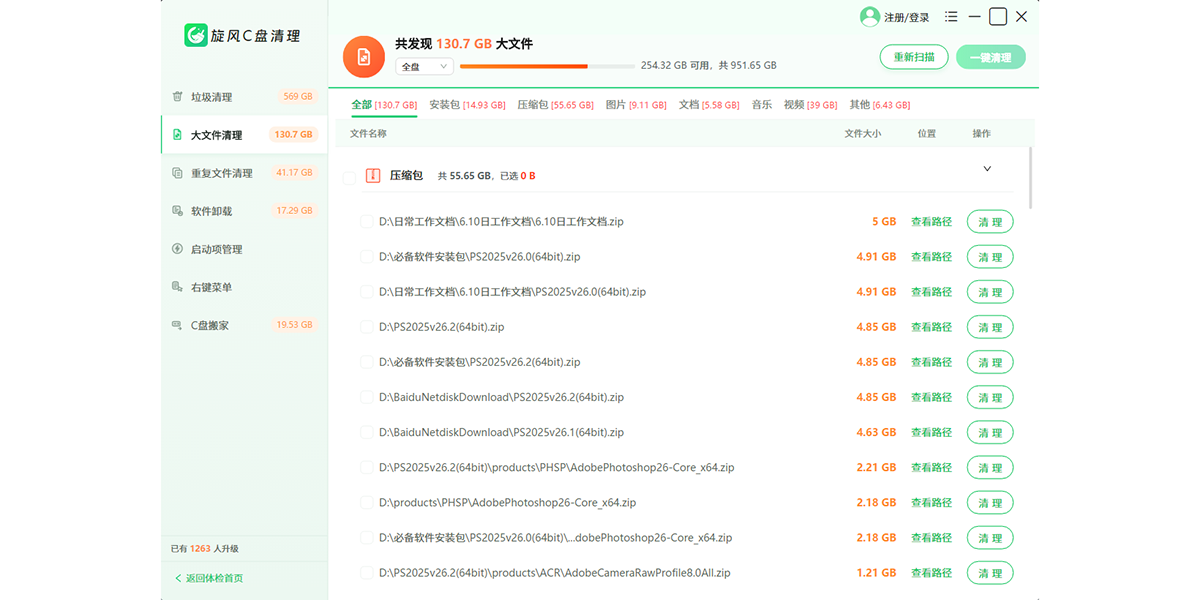The image size is (1200, 600).
Task: Click the 注册/登录 user avatar icon
Action: point(869,17)
